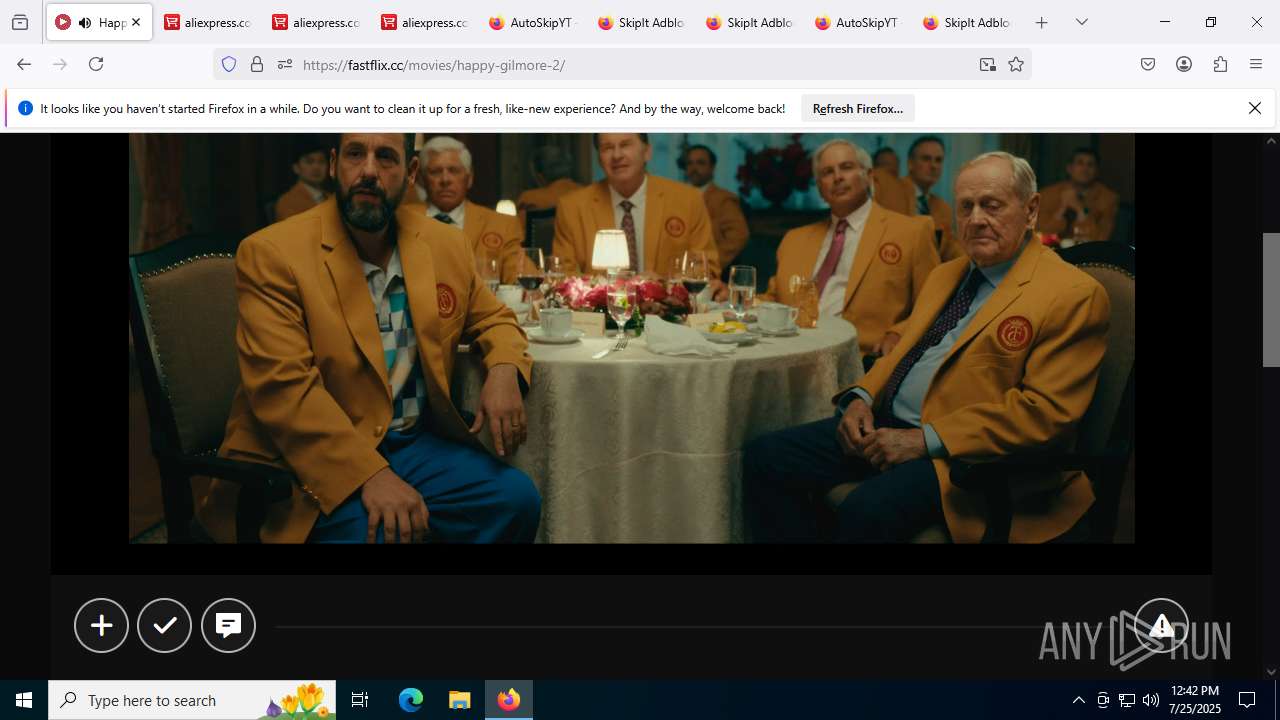Switch to first aliexpress tab
This screenshot has width=1280, height=720.
(x=208, y=22)
